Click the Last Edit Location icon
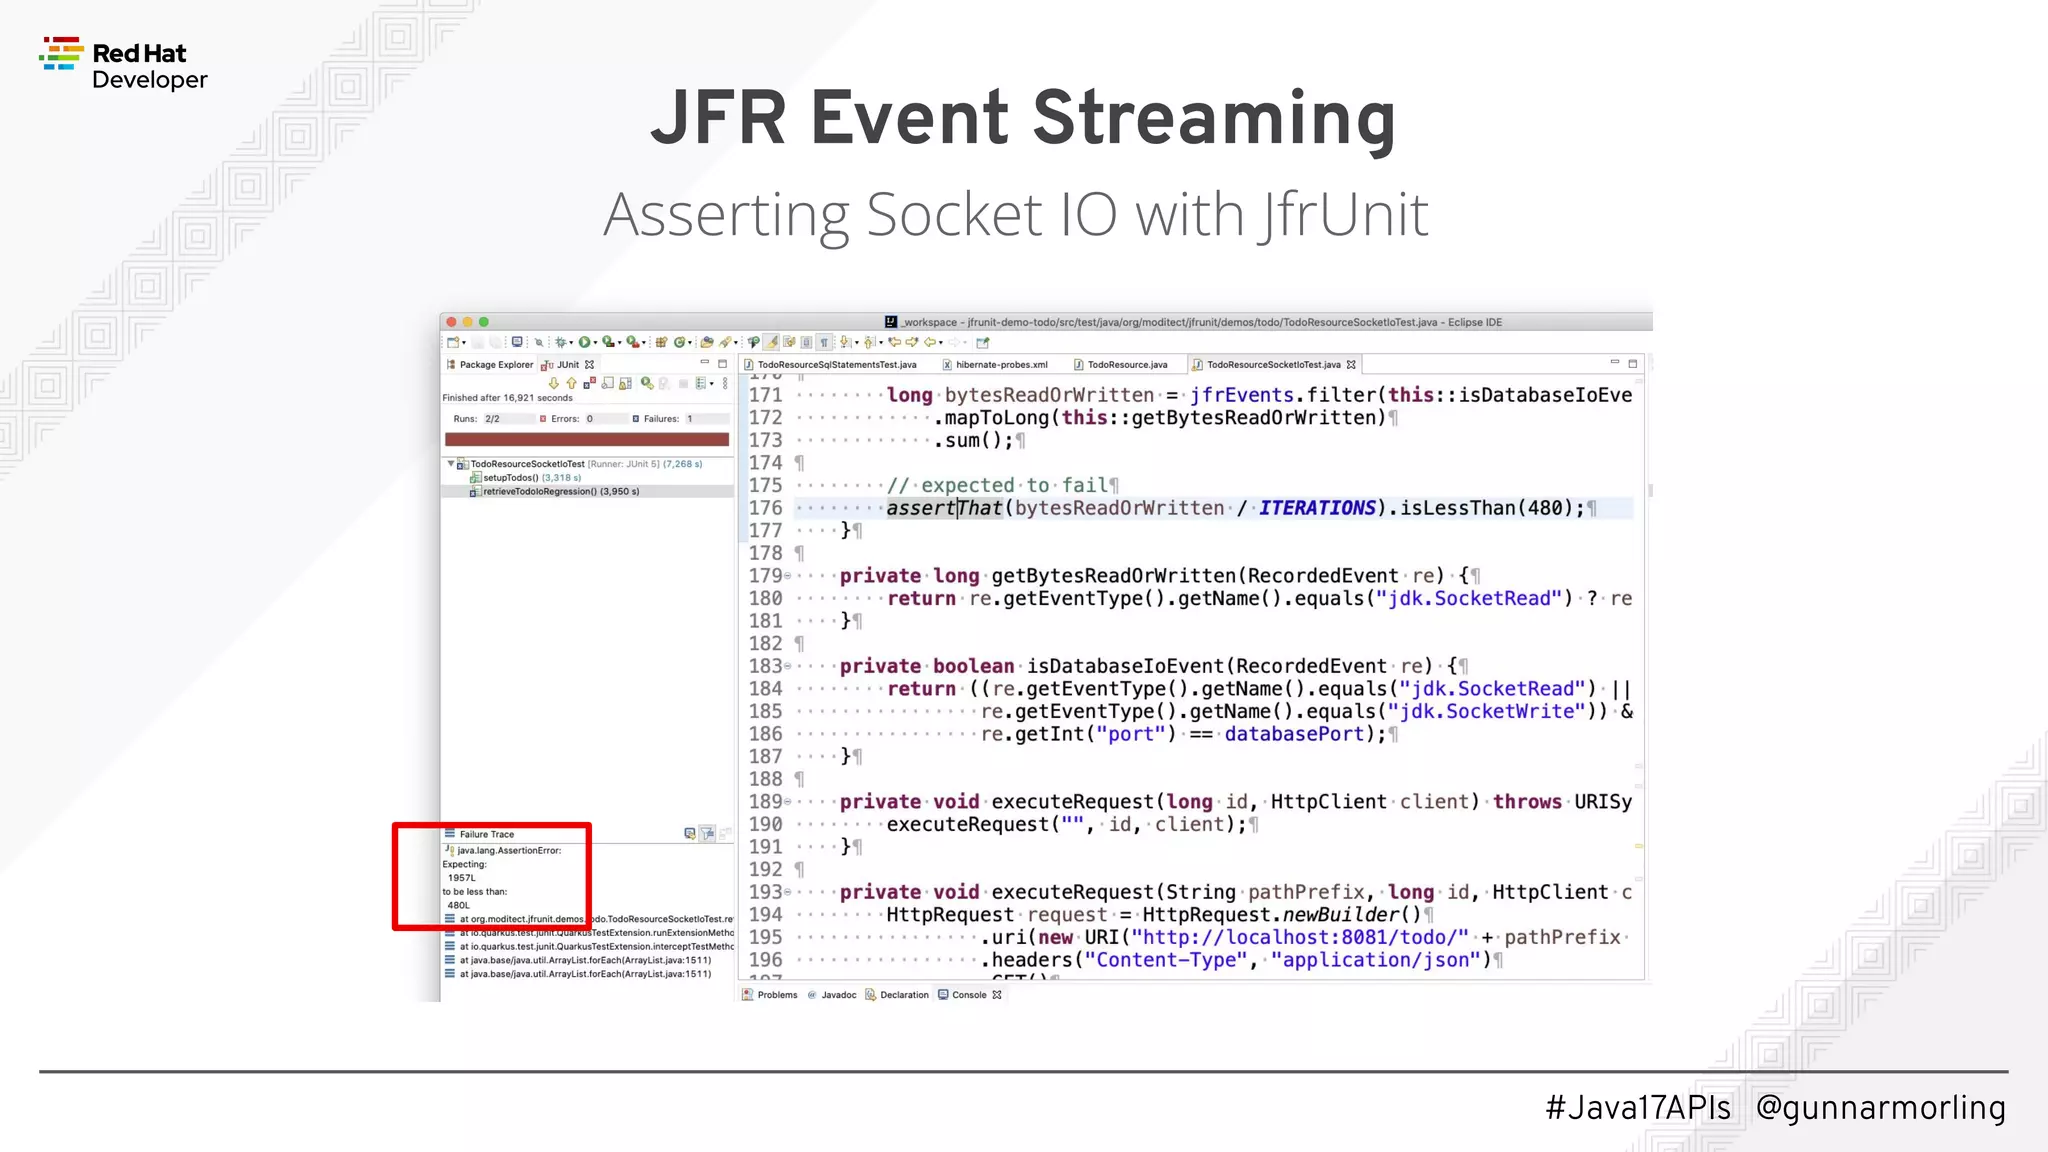The width and height of the screenshot is (2048, 1152). click(894, 342)
